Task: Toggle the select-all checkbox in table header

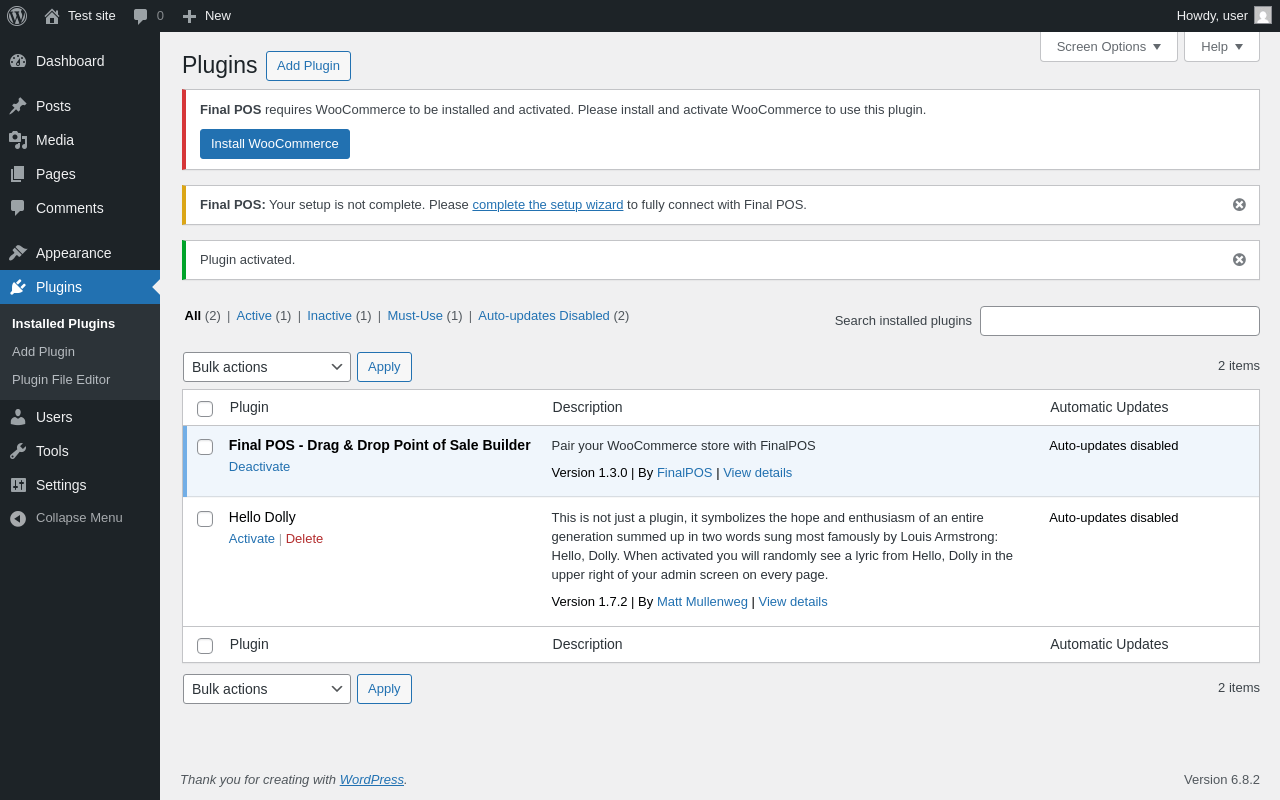Action: pos(205,409)
